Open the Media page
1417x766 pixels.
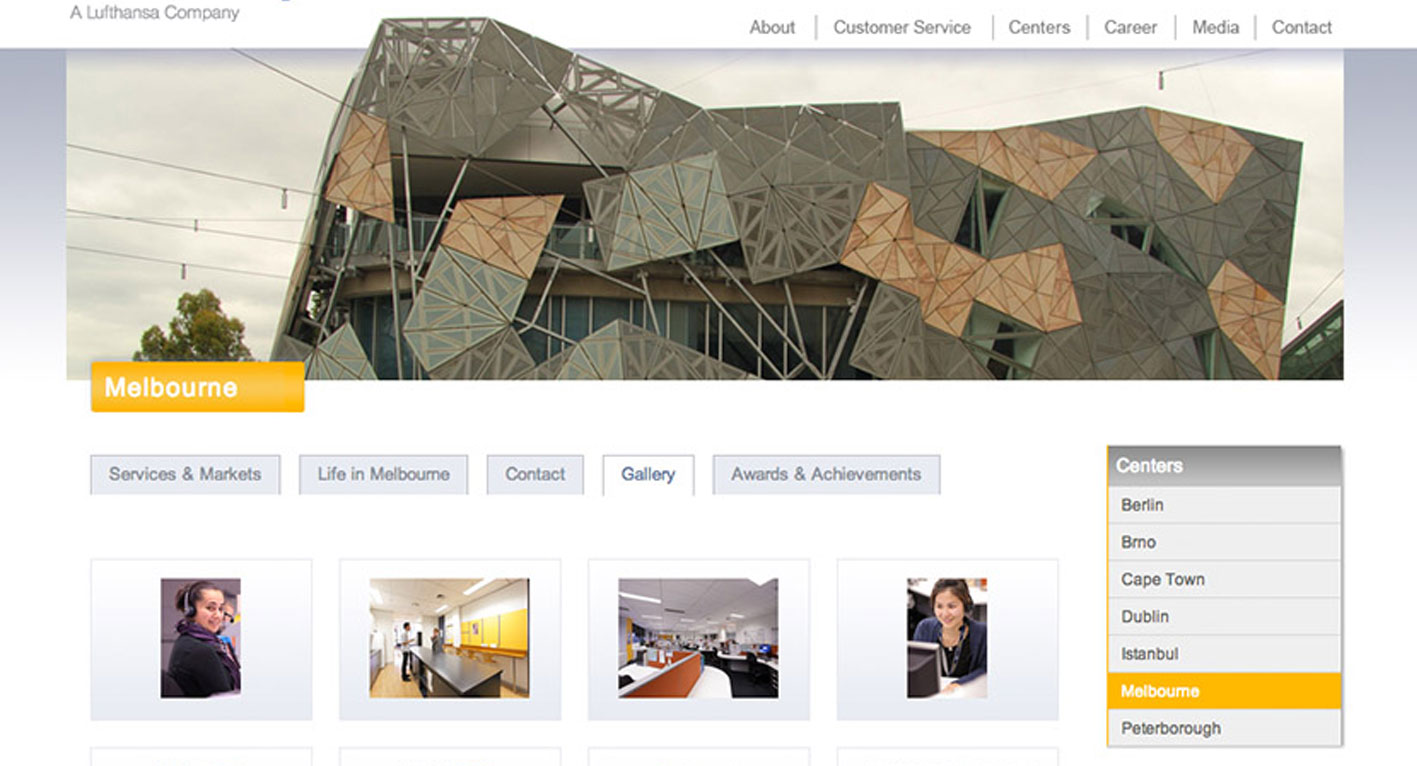click(x=1215, y=28)
